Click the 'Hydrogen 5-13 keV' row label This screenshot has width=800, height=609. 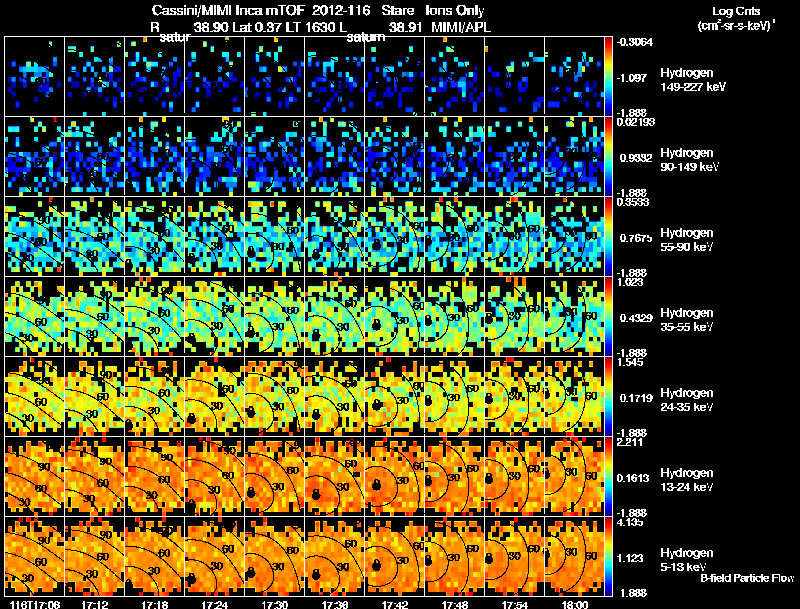point(687,560)
